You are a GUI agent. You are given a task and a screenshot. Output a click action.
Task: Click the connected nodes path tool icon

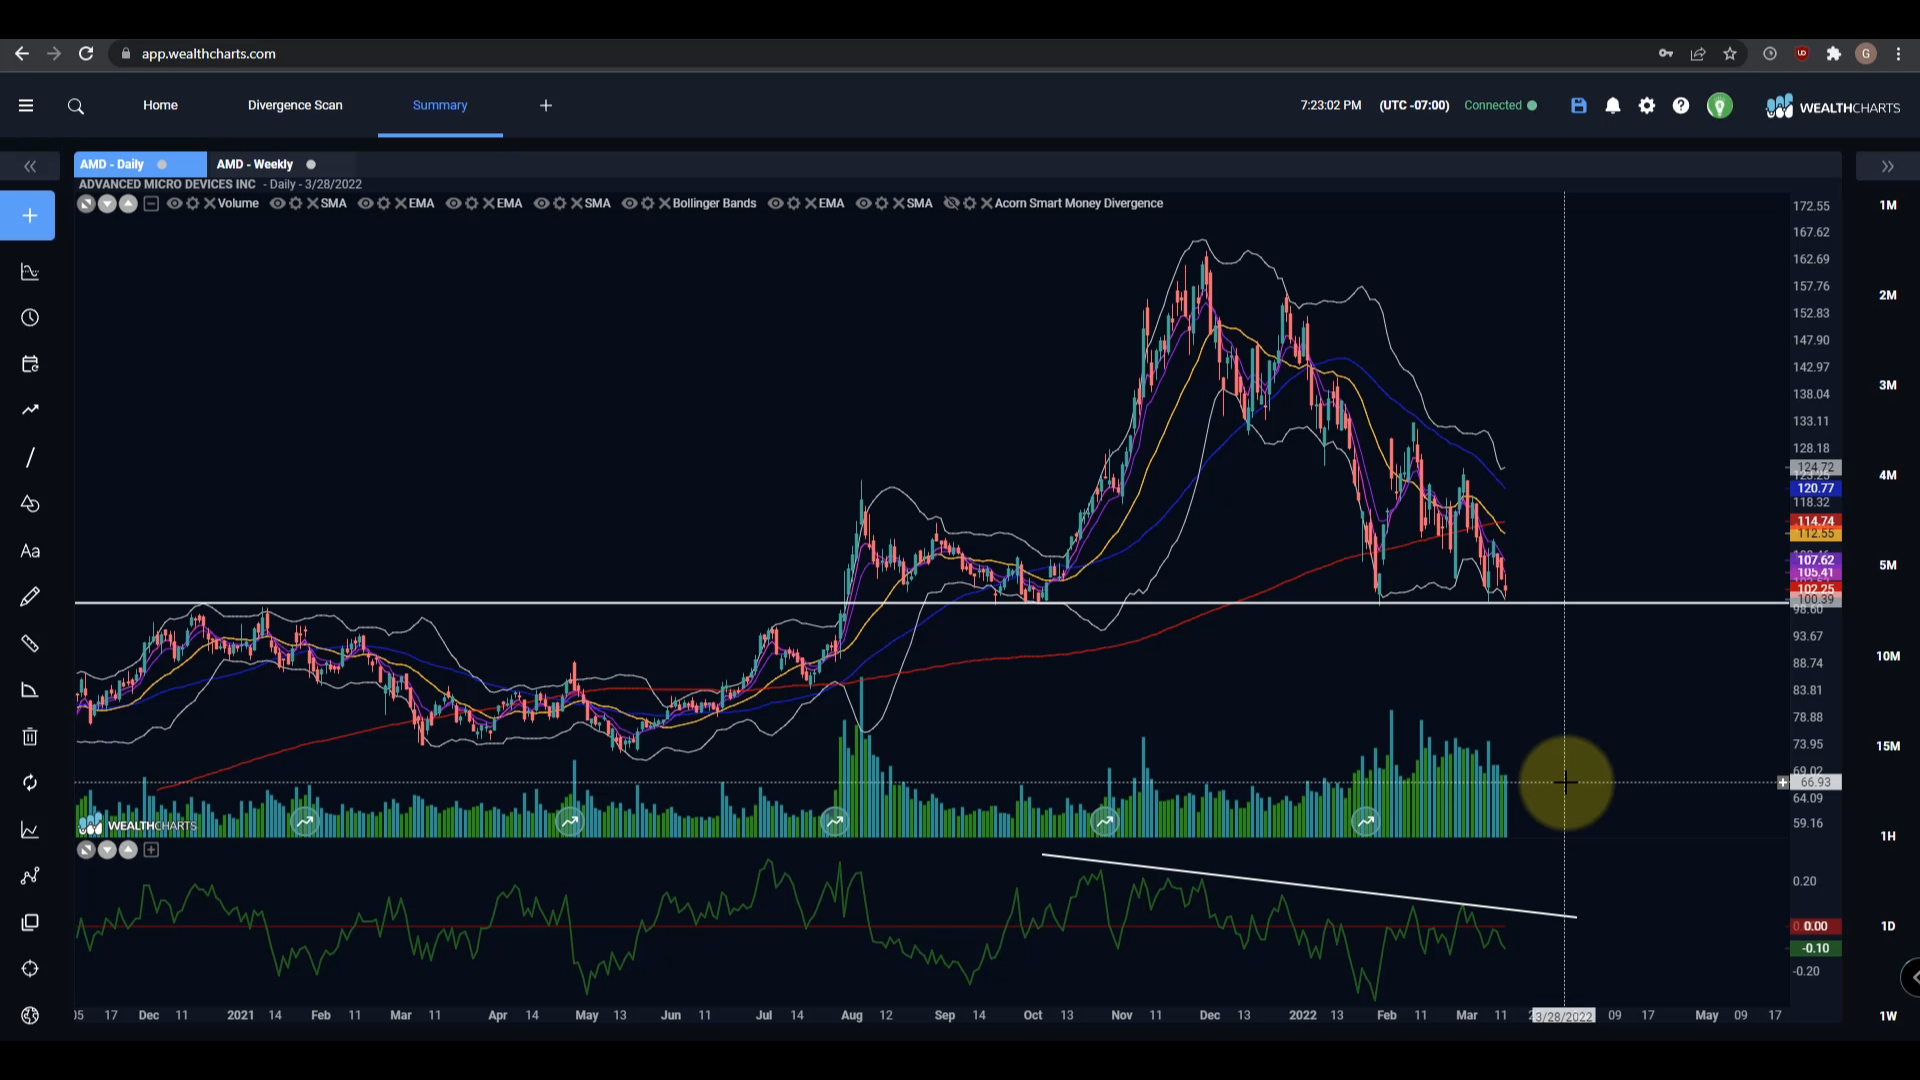click(x=30, y=876)
